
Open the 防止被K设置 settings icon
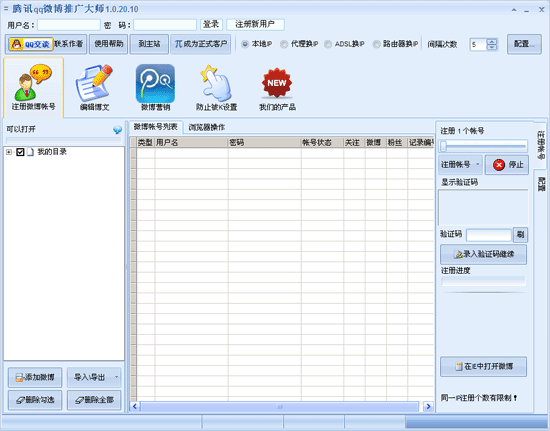click(216, 88)
